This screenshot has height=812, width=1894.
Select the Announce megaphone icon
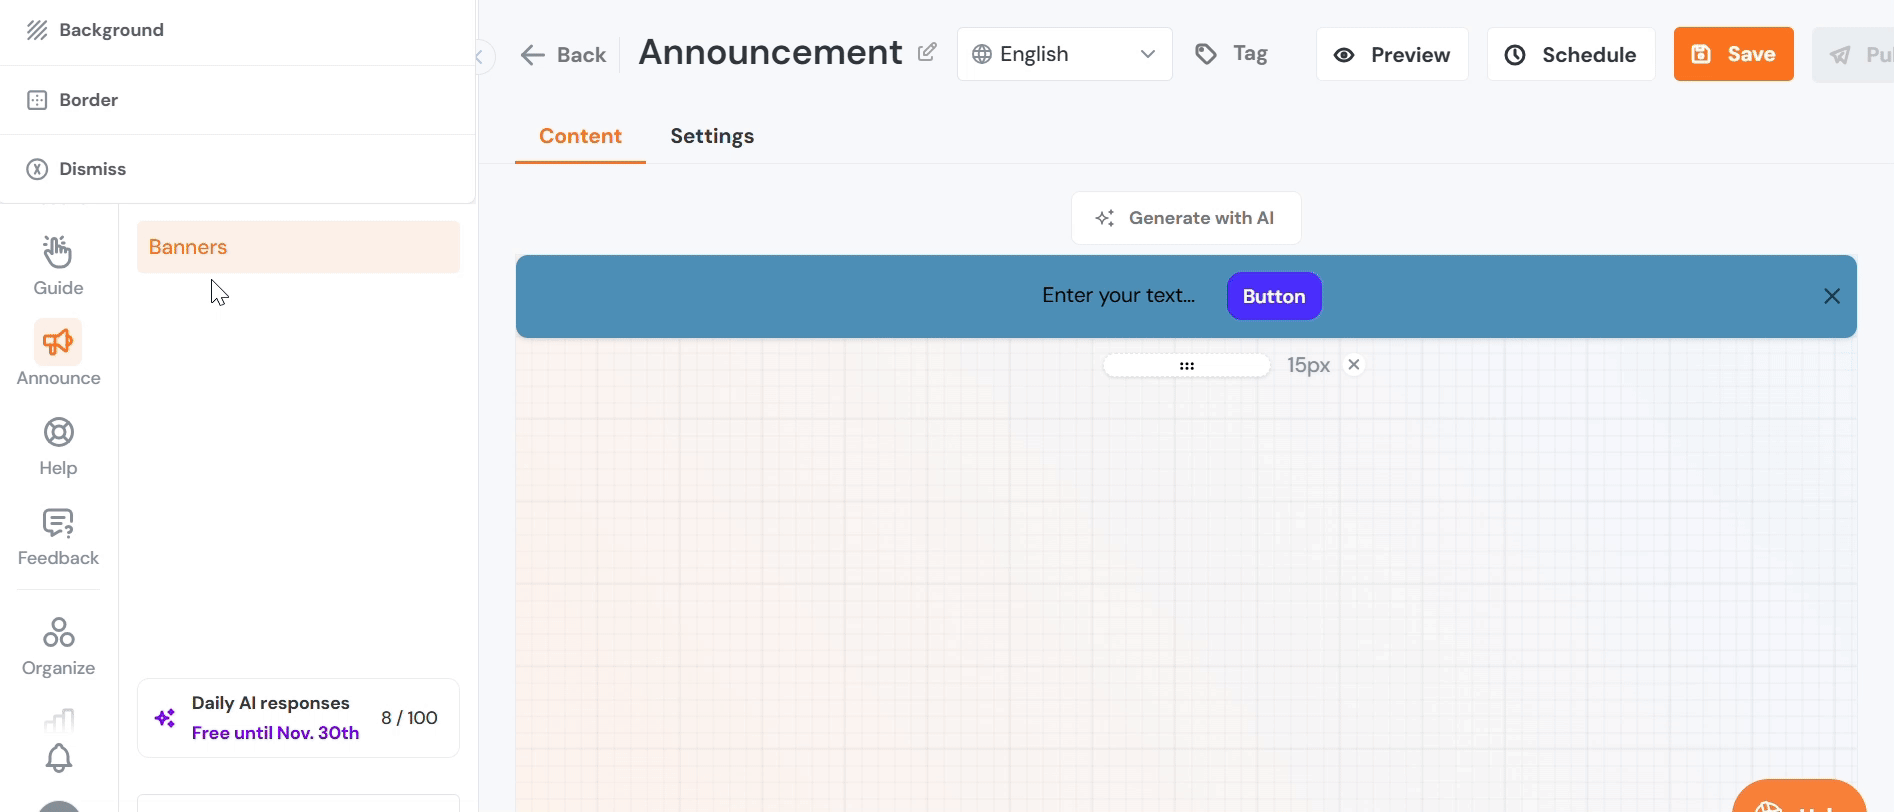pyautogui.click(x=58, y=343)
